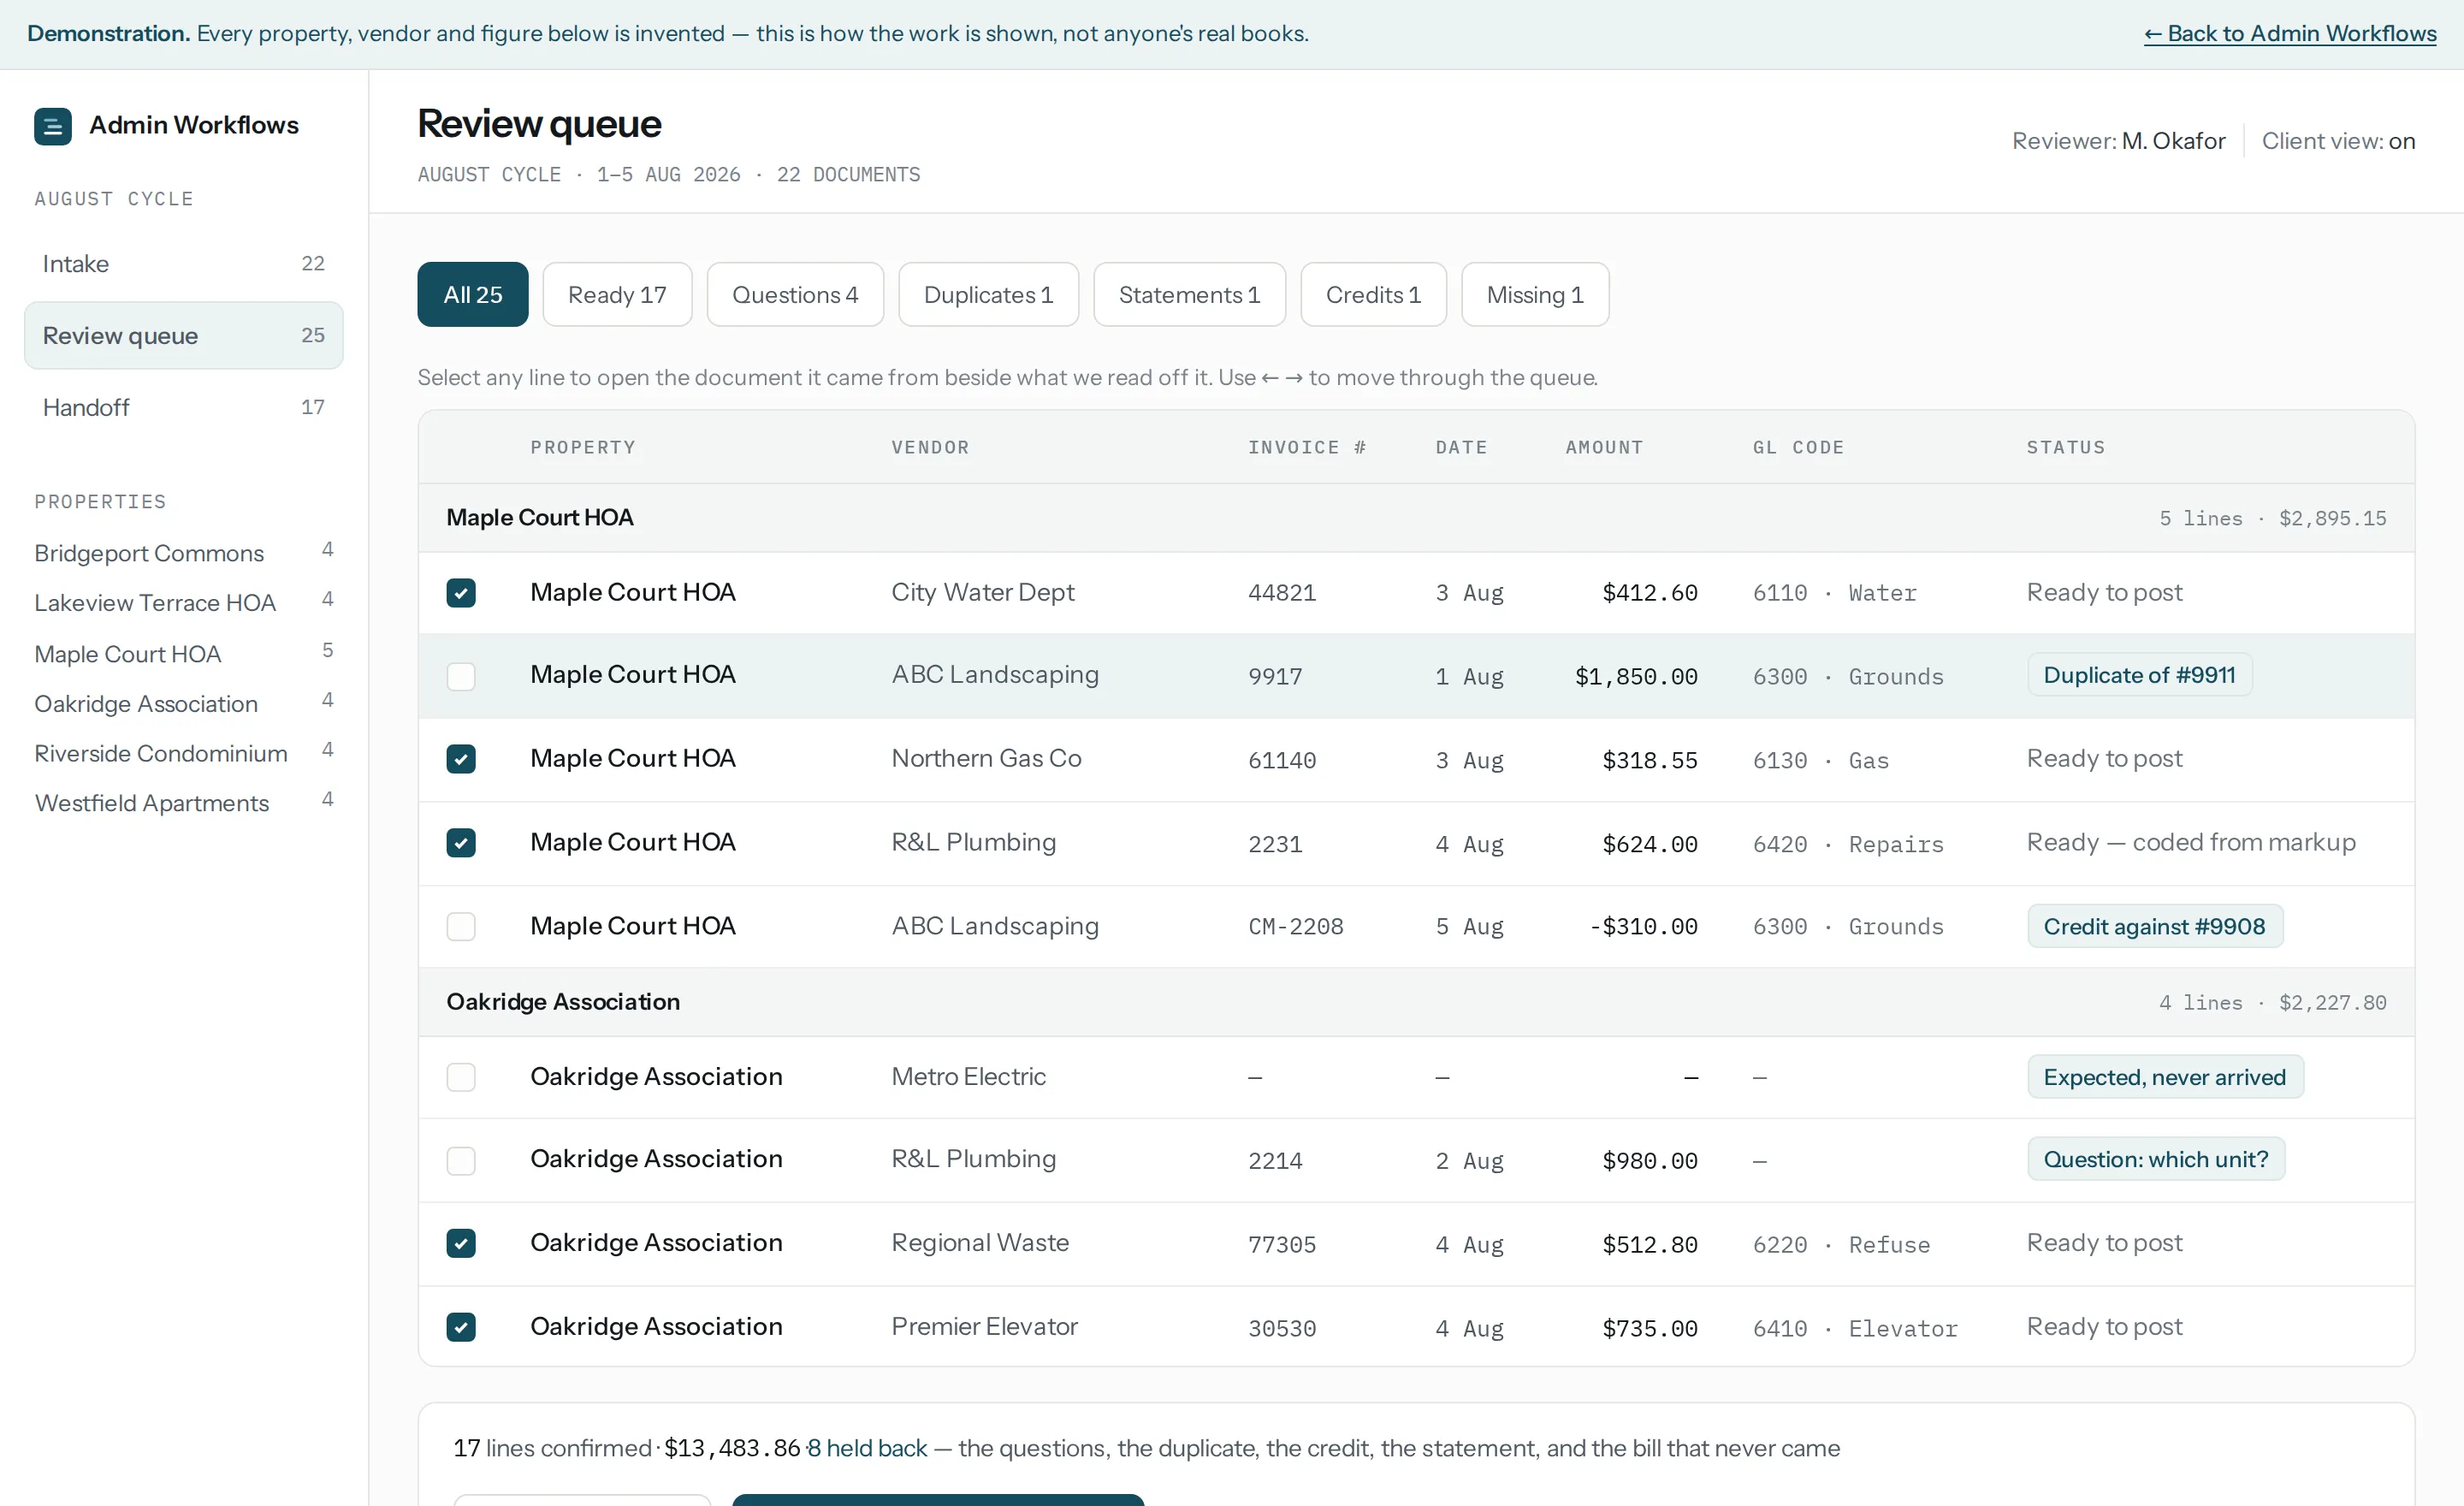
Task: Check the R&L Plumbing 2214 checkbox
Action: coord(461,1161)
